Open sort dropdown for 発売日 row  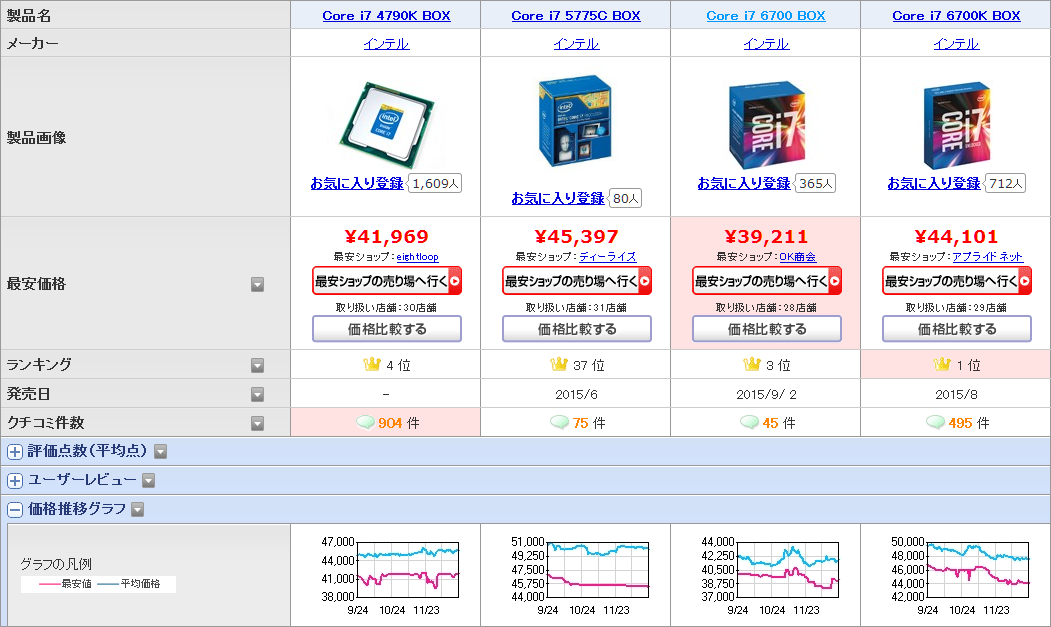tap(257, 394)
